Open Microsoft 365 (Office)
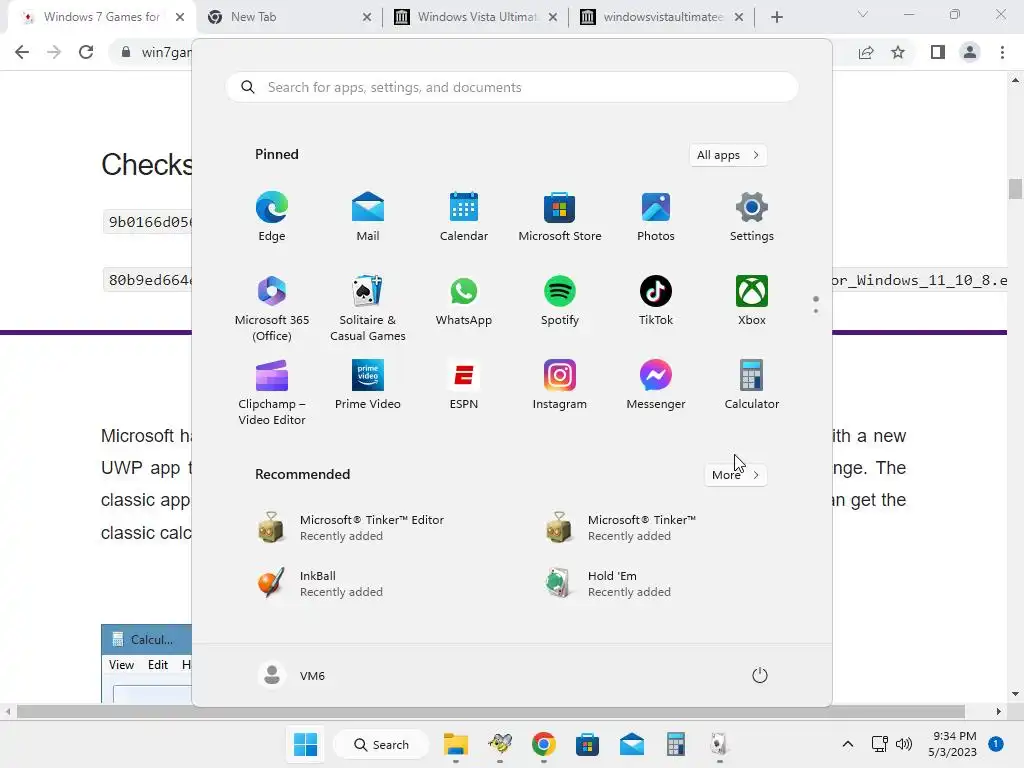Screen dimensions: 1024x768 point(272,308)
